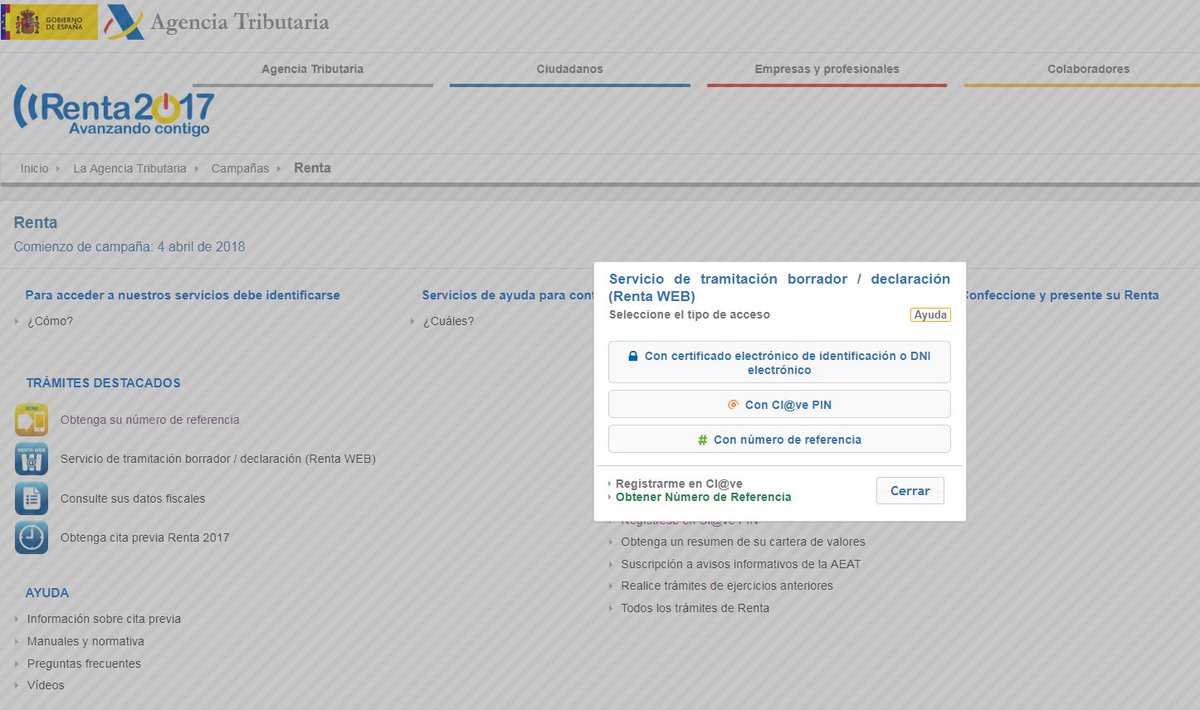Open the Agencia Tributaria tab
This screenshot has height=710, width=1200.
[x=312, y=70]
